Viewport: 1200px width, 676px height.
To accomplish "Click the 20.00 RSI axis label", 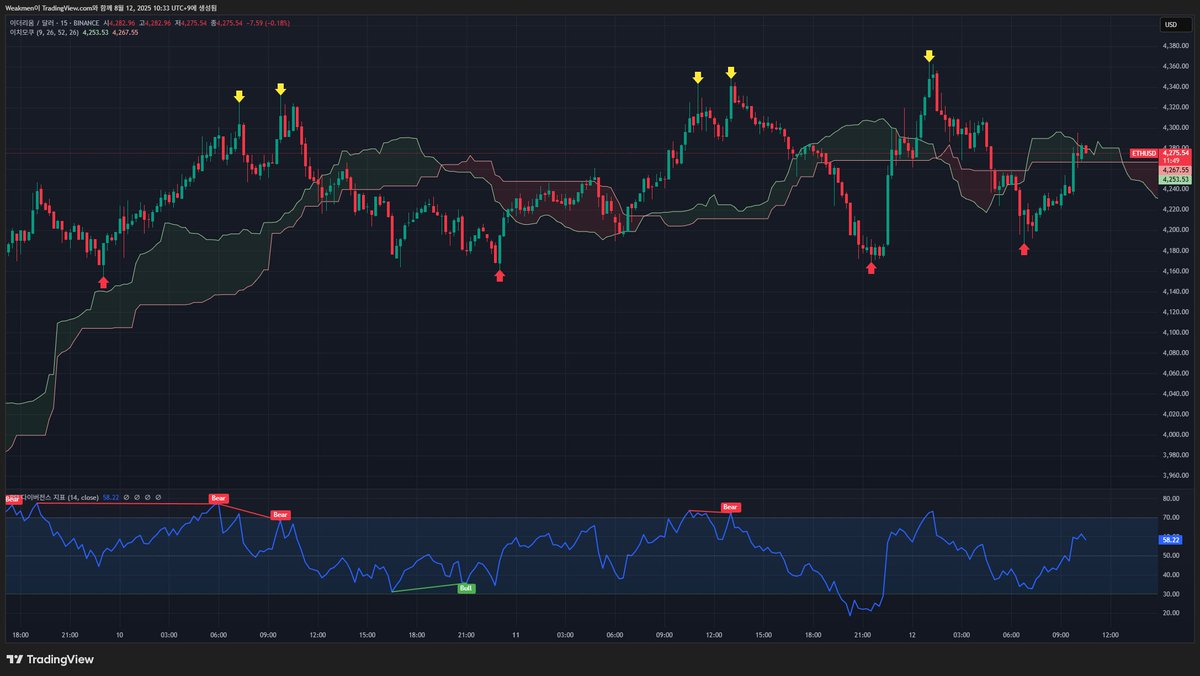I will pyautogui.click(x=1169, y=613).
